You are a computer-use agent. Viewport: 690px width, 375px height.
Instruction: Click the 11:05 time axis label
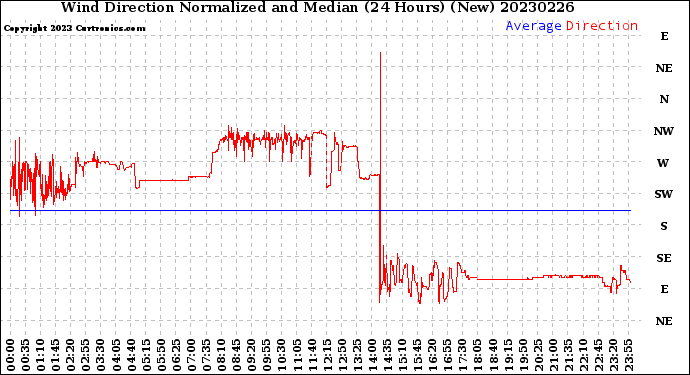click(297, 355)
